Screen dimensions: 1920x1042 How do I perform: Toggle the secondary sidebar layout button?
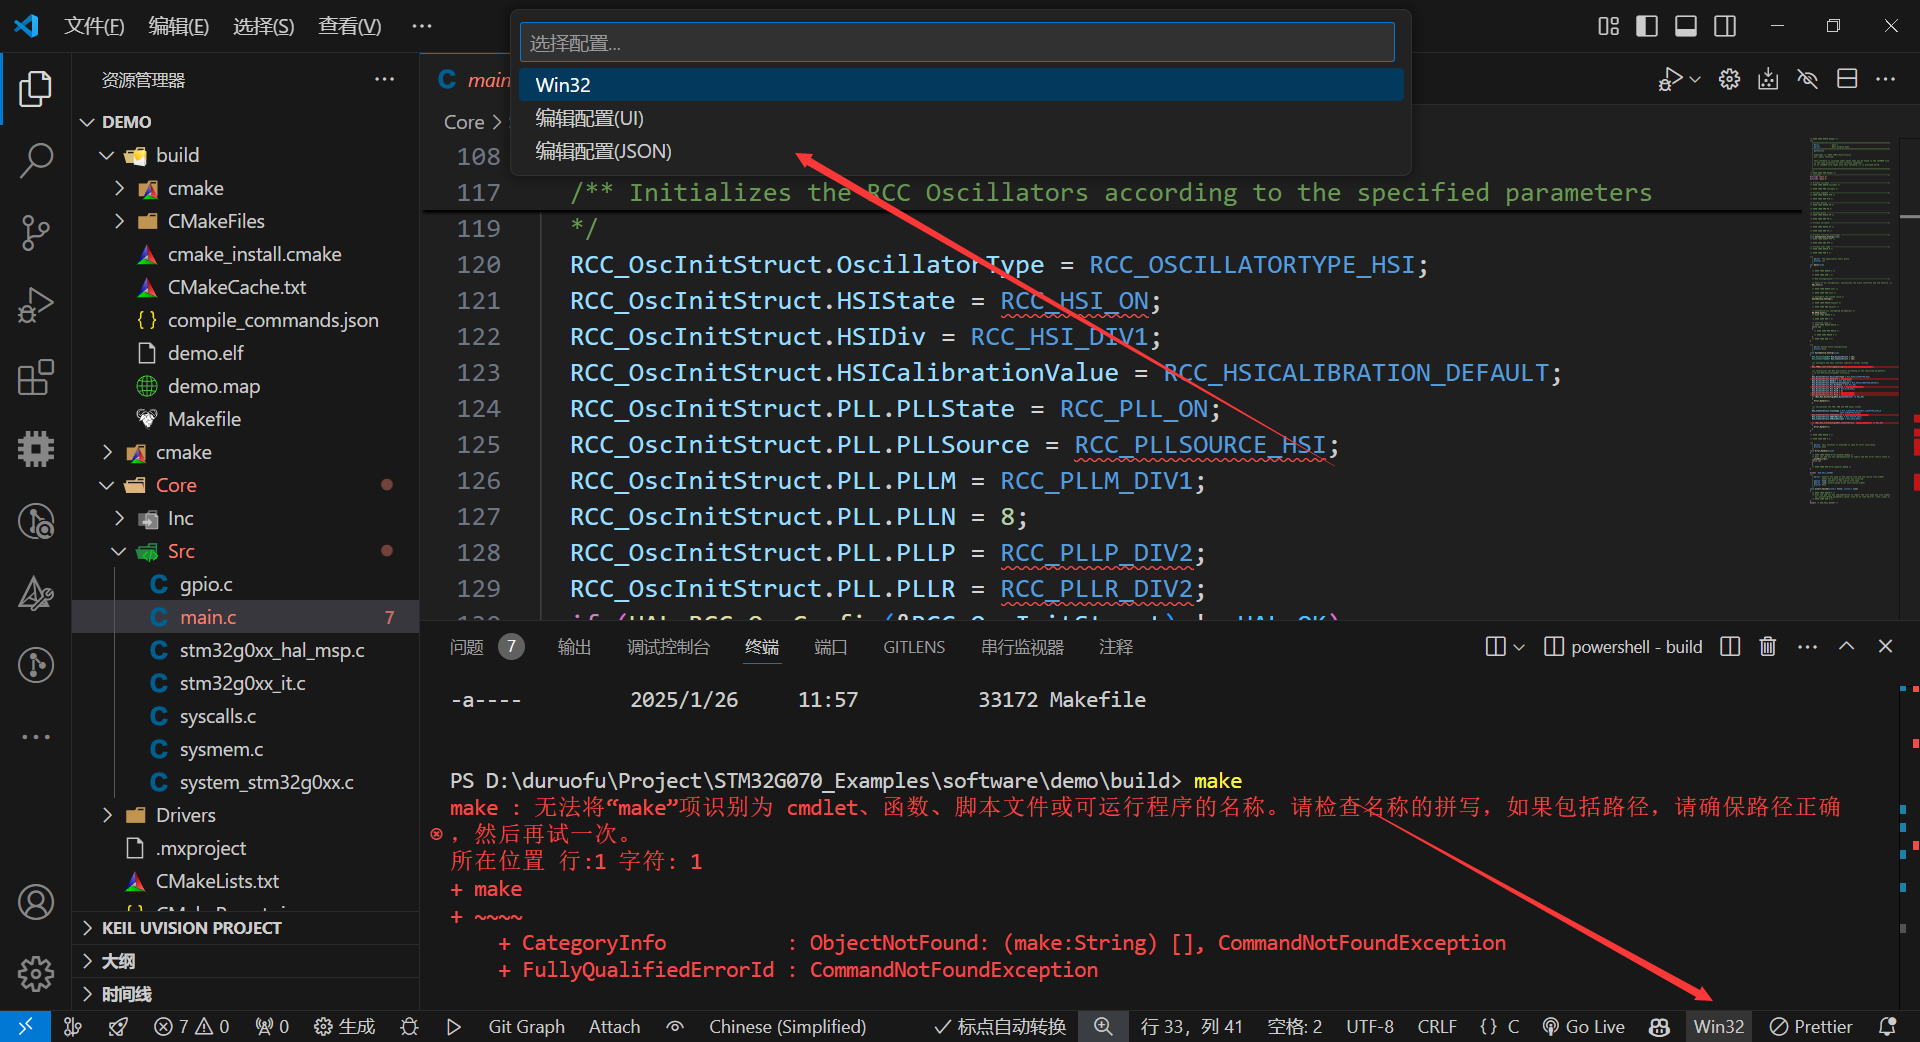[1725, 26]
